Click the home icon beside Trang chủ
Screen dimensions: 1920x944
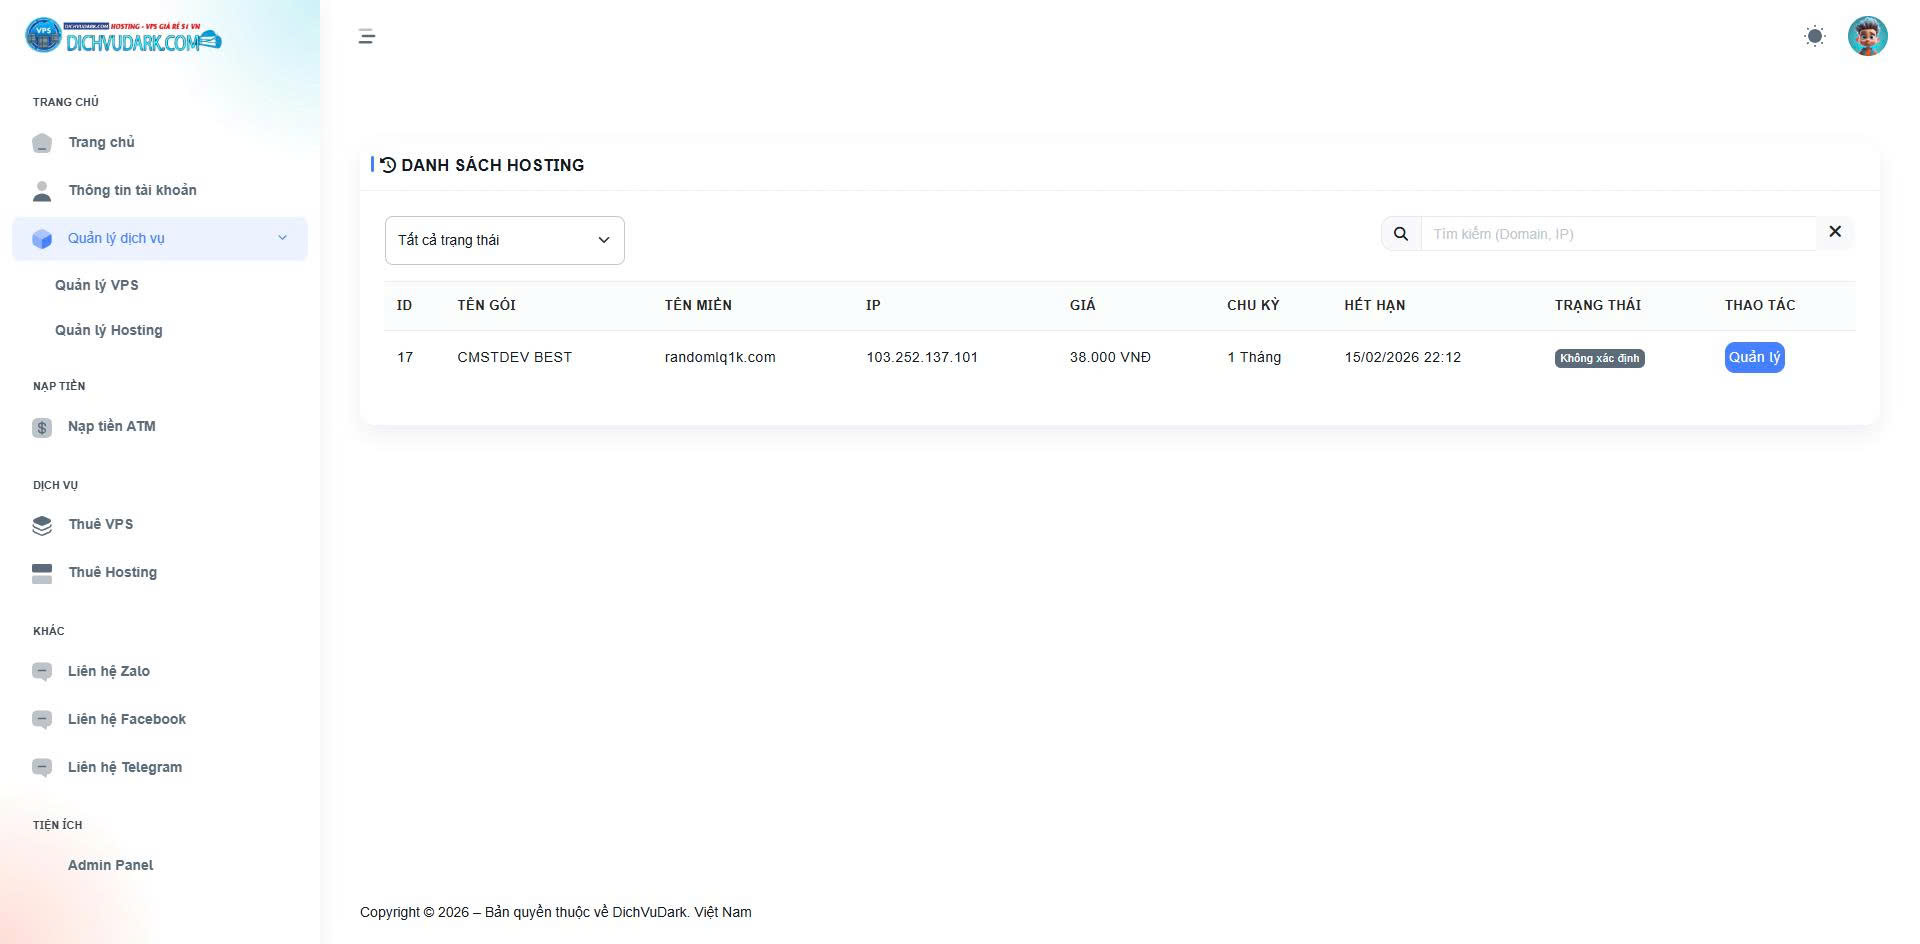click(42, 143)
